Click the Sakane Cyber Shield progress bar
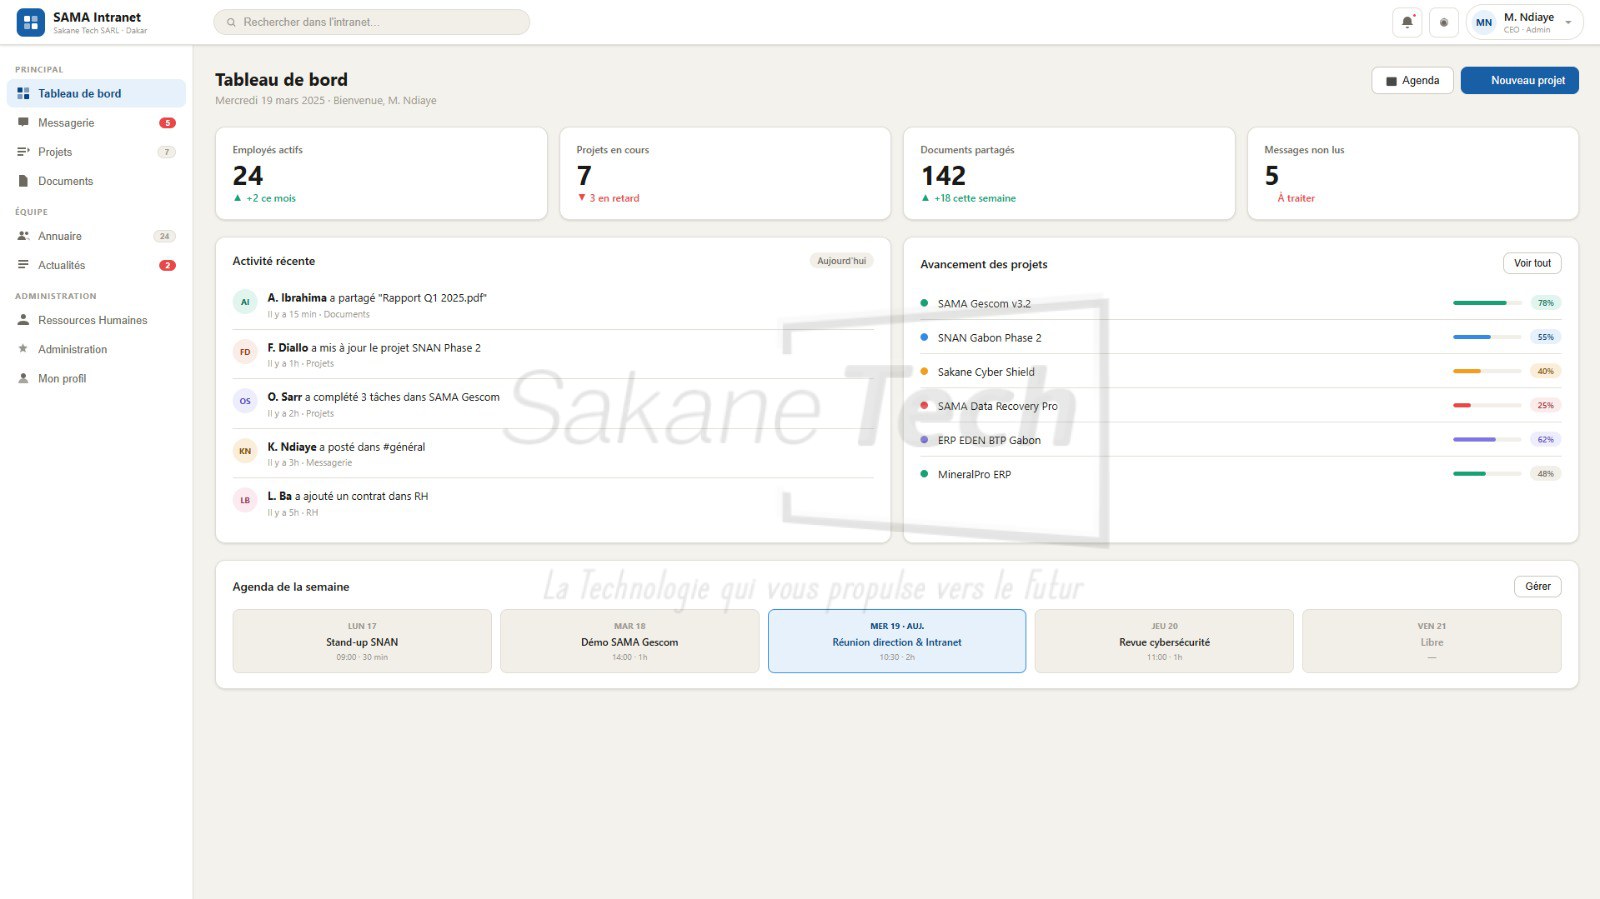The image size is (1600, 899). point(1488,371)
